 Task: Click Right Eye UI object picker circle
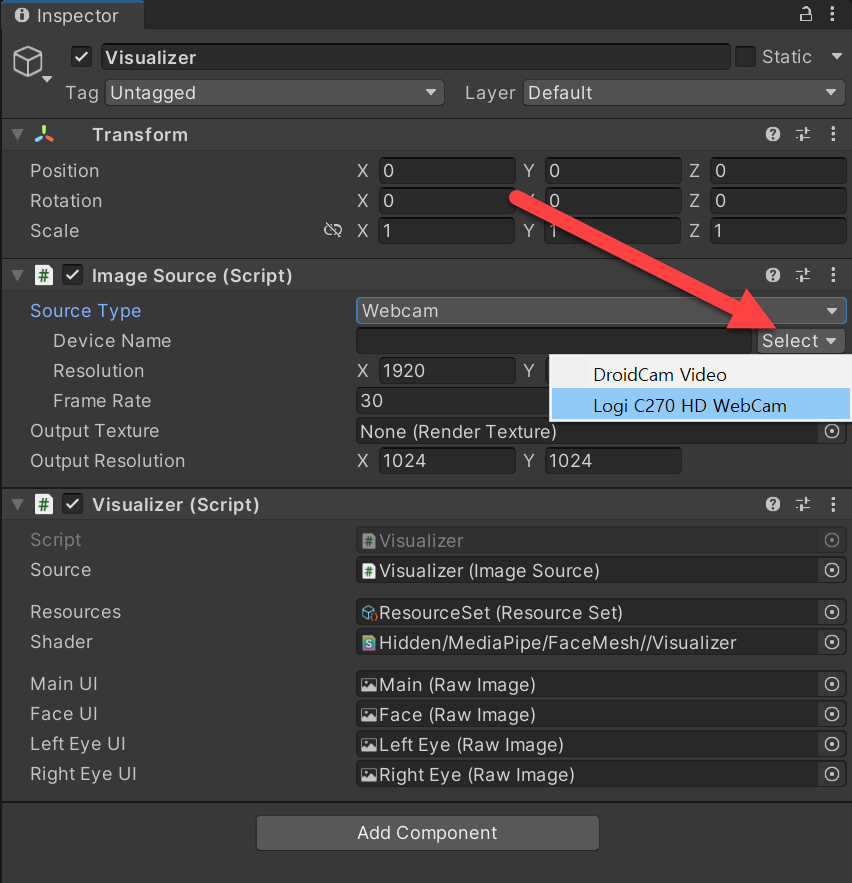click(832, 774)
